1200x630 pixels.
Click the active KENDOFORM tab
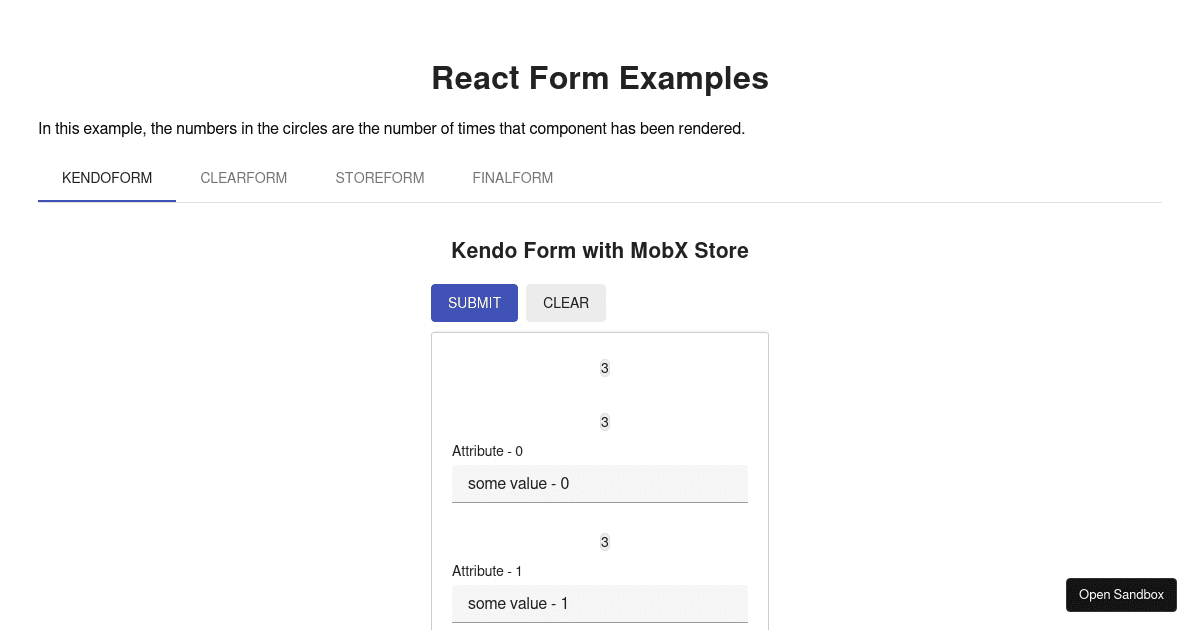107,178
